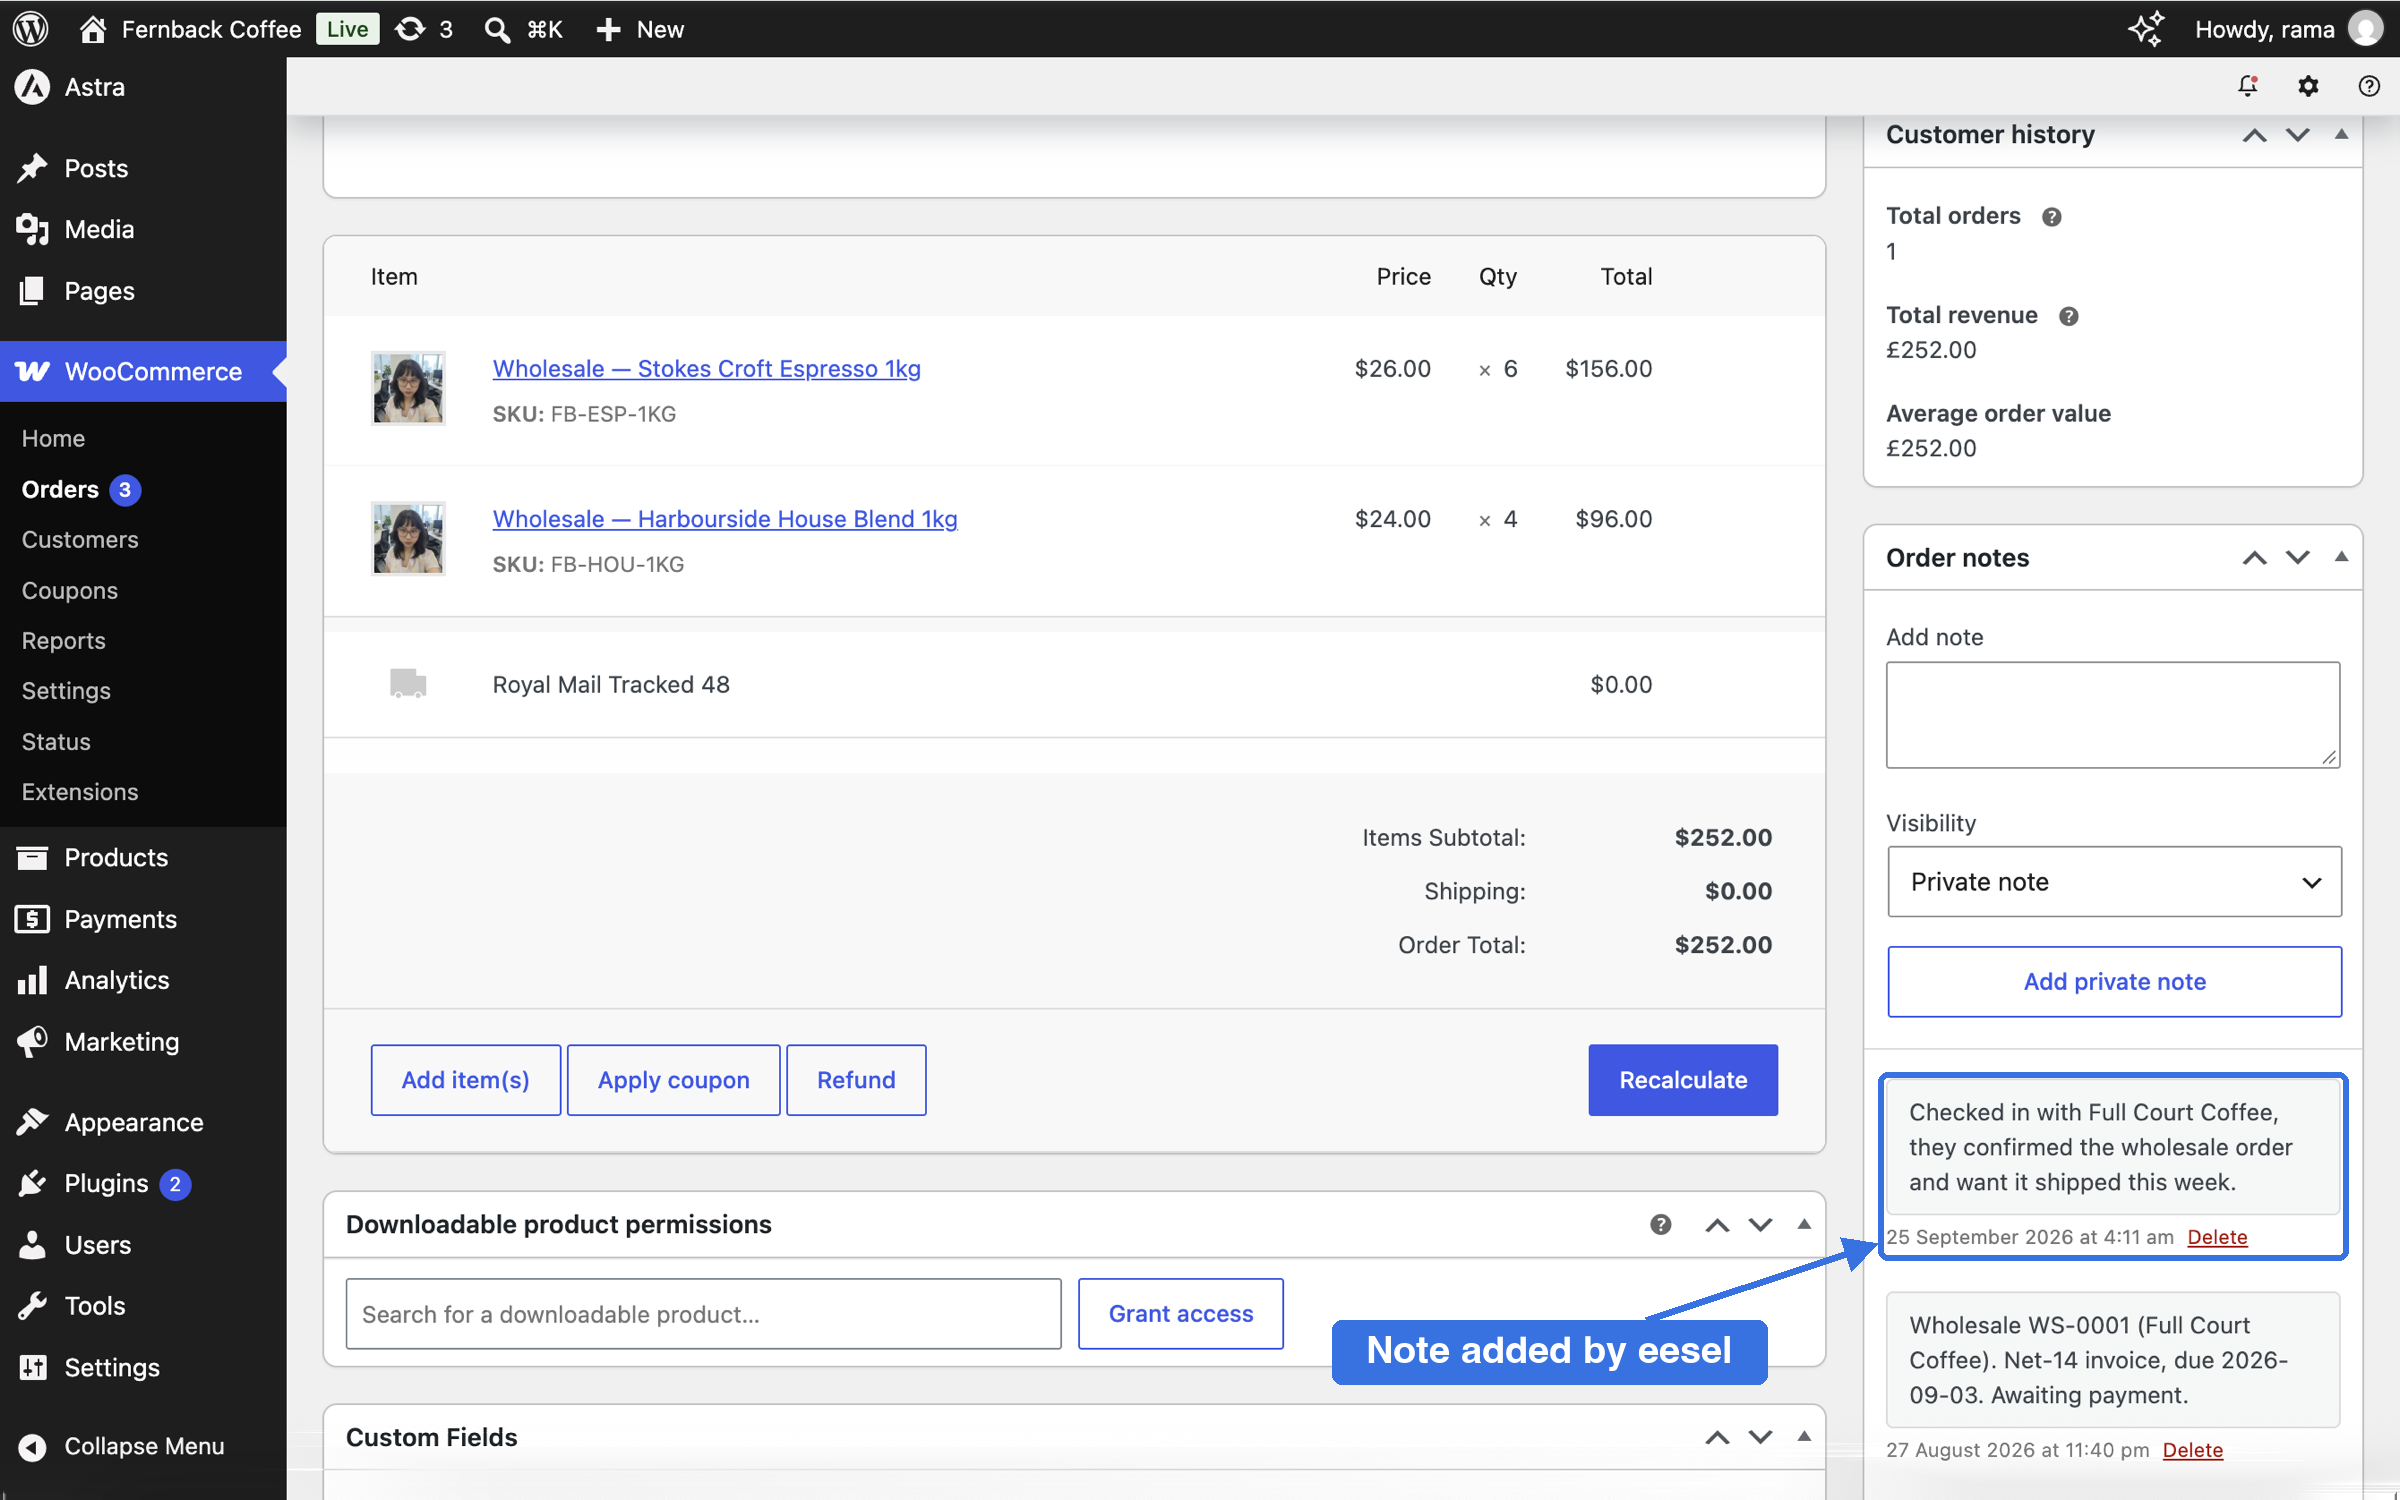
Task: Delete the 25 September 2026 note
Action: [2217, 1237]
